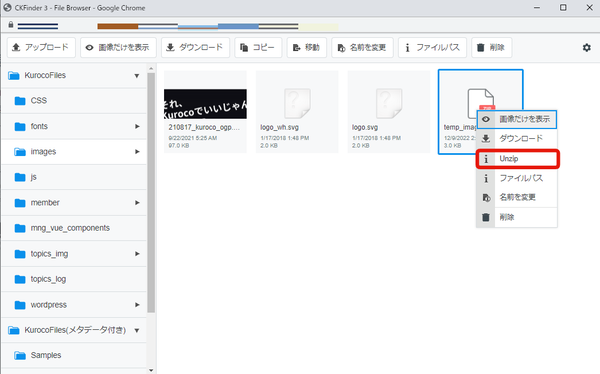Expand the member folder arrow

coord(137,203)
